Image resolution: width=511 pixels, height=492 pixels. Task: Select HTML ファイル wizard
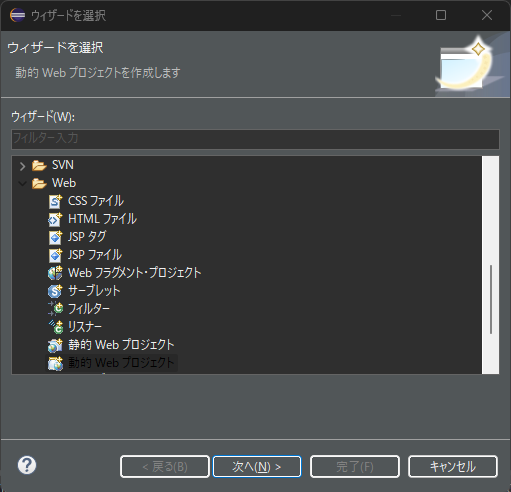coord(102,219)
